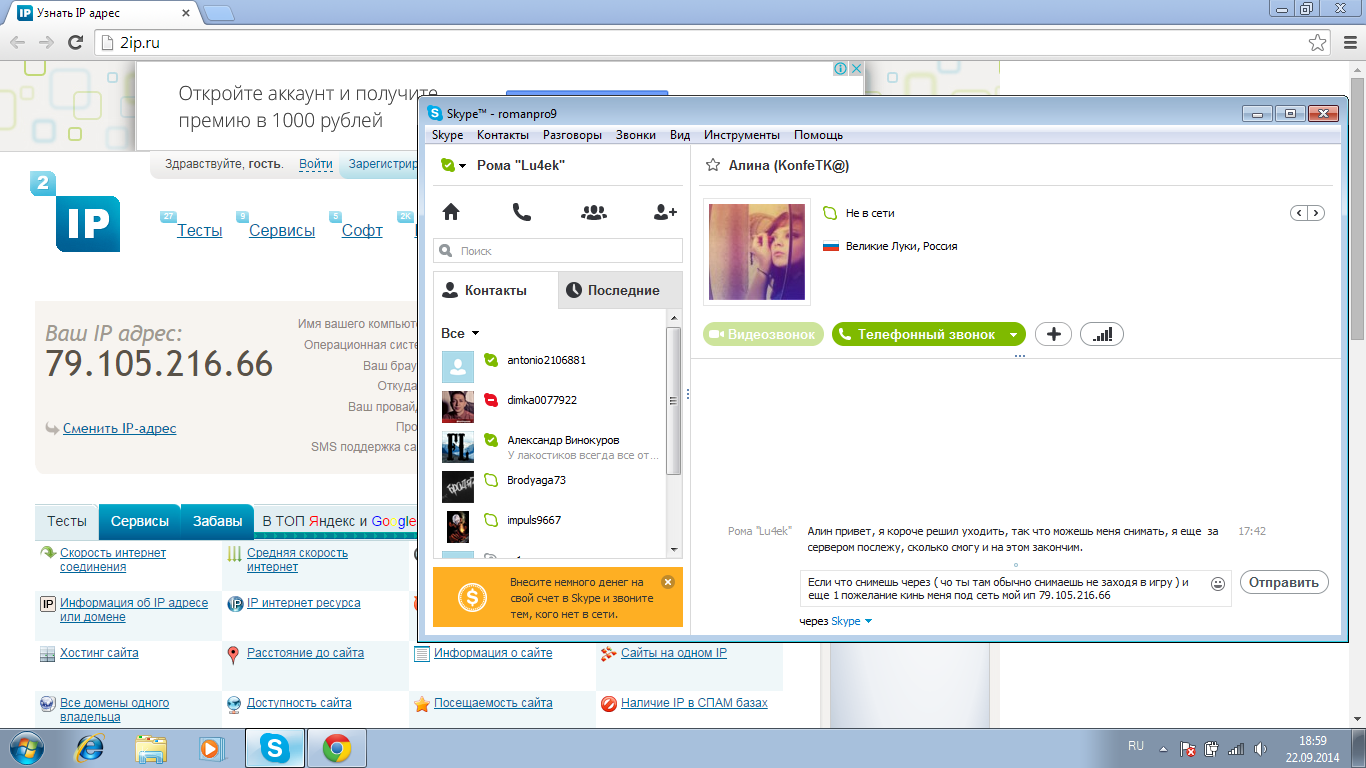Viewport: 1366px width, 768px height.
Task: Open the Помощь menu
Action: pyautogui.click(x=818, y=135)
